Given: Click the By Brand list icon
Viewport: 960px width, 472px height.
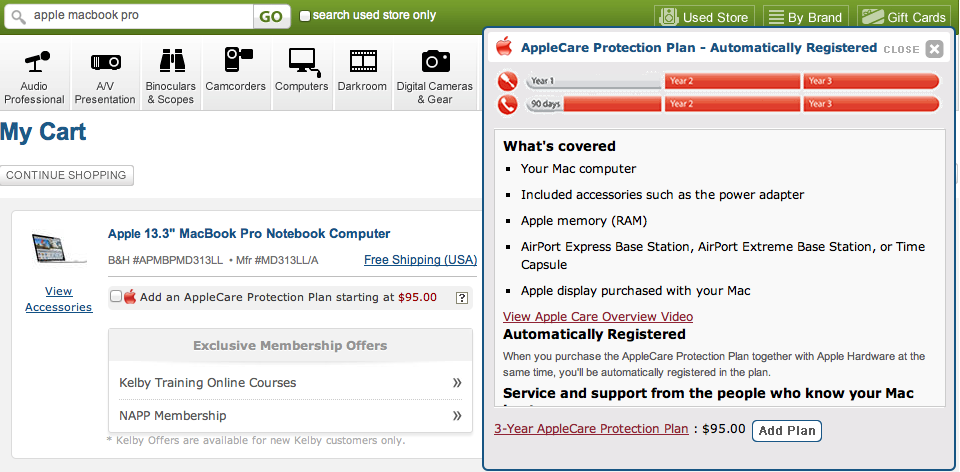Looking at the screenshot, I should [x=776, y=17].
